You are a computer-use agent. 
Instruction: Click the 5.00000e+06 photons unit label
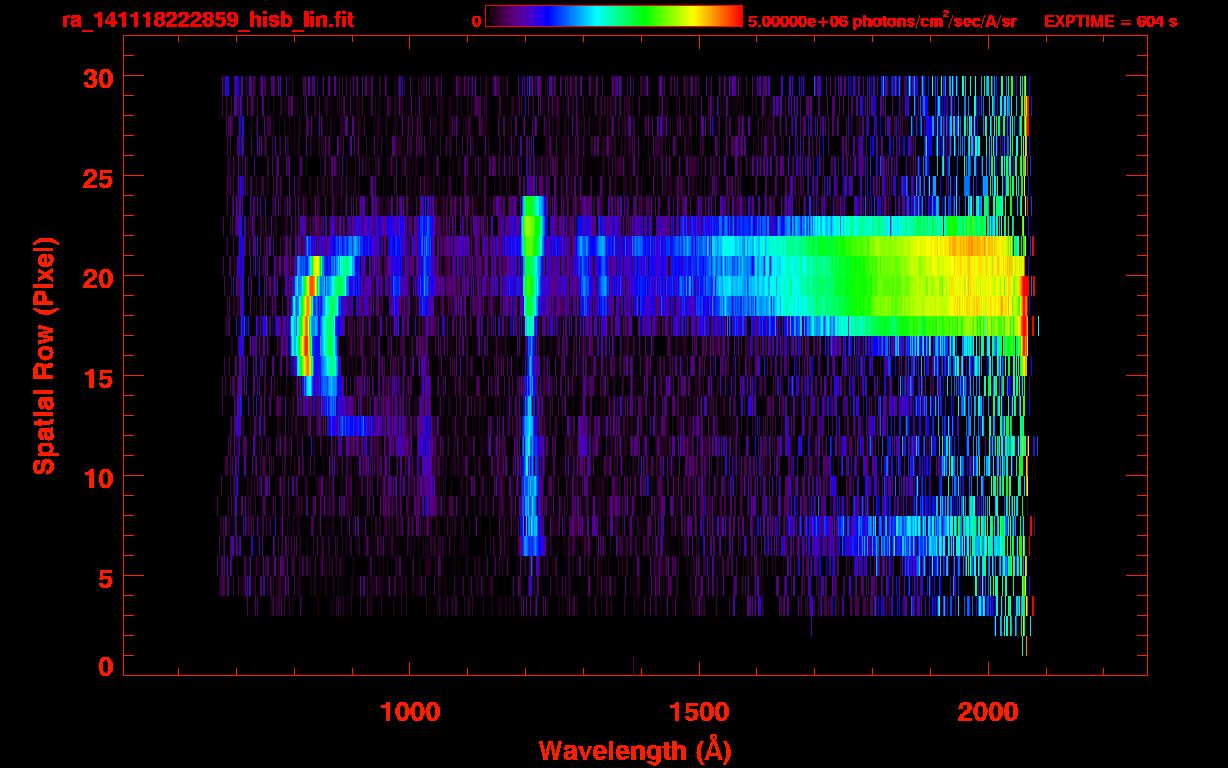[x=882, y=20]
